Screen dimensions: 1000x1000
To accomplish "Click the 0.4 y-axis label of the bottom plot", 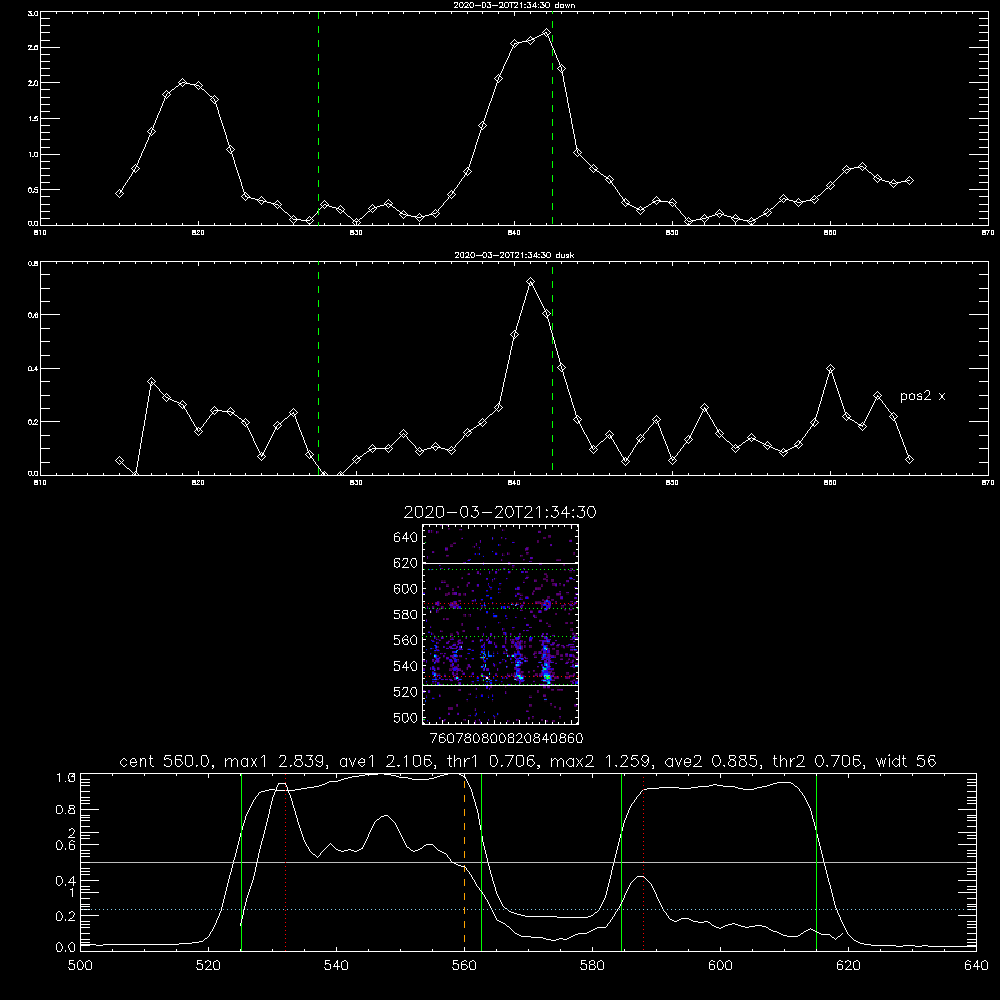I will click(x=66, y=881).
